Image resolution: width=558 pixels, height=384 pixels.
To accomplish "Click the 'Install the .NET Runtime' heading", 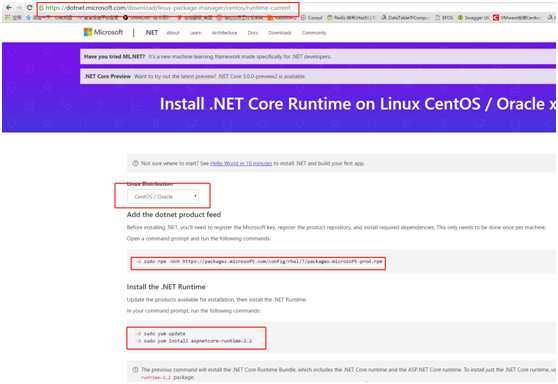I will (x=166, y=287).
